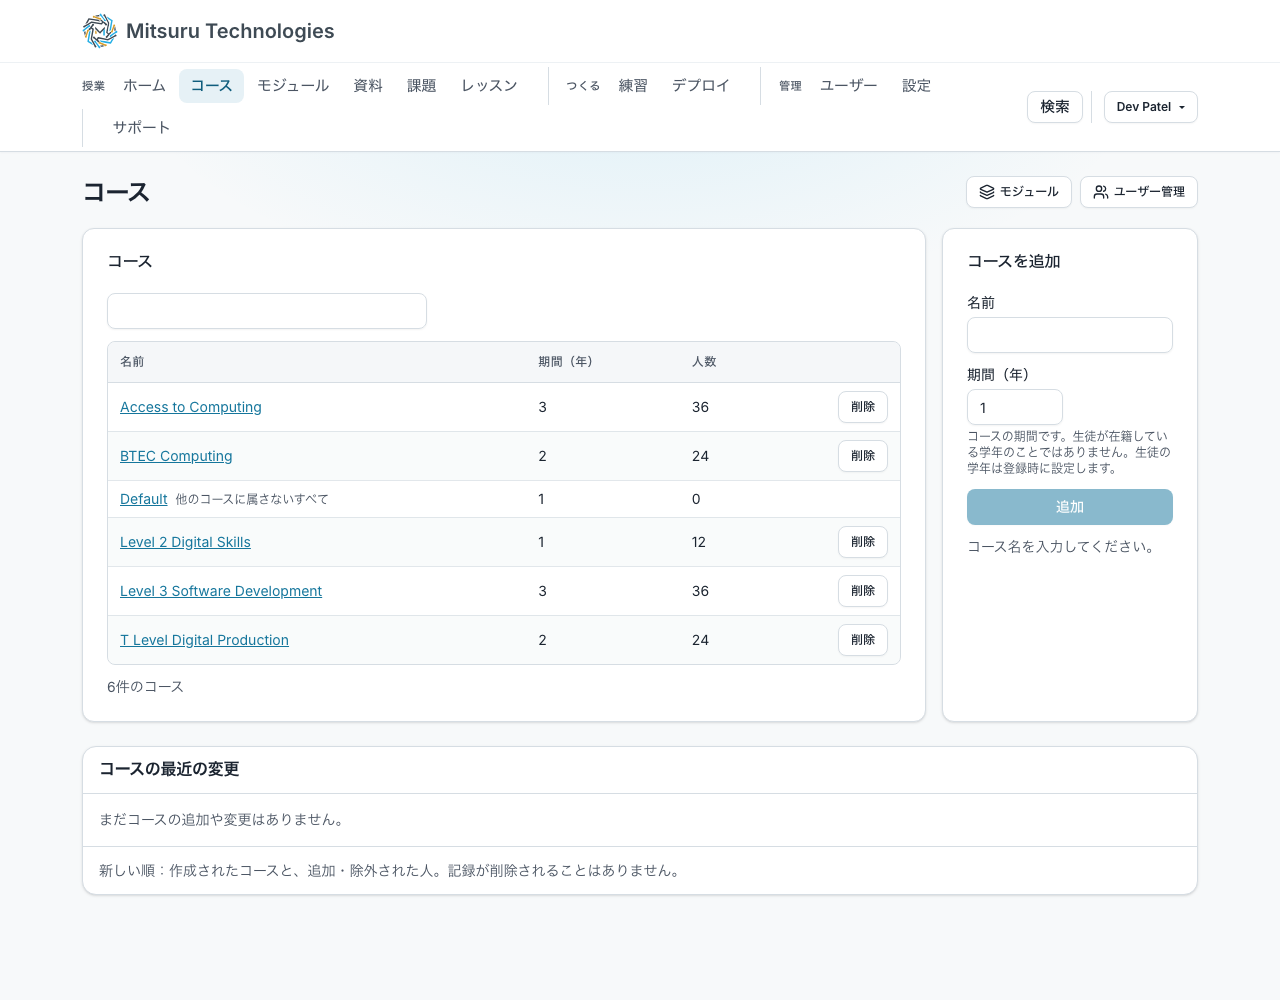Open the レッスン nav item
1280x1000 pixels.
click(489, 86)
